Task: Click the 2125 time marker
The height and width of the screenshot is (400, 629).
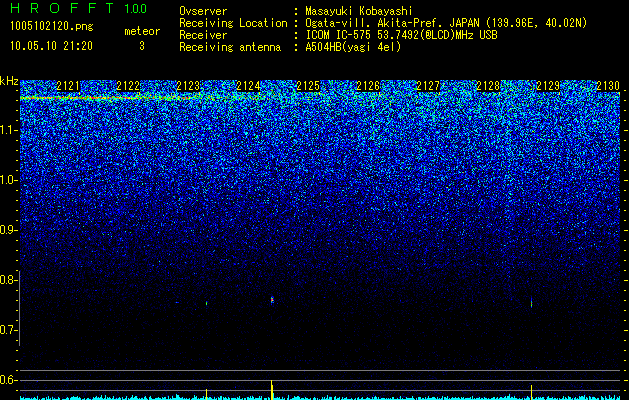Action: 308,86
